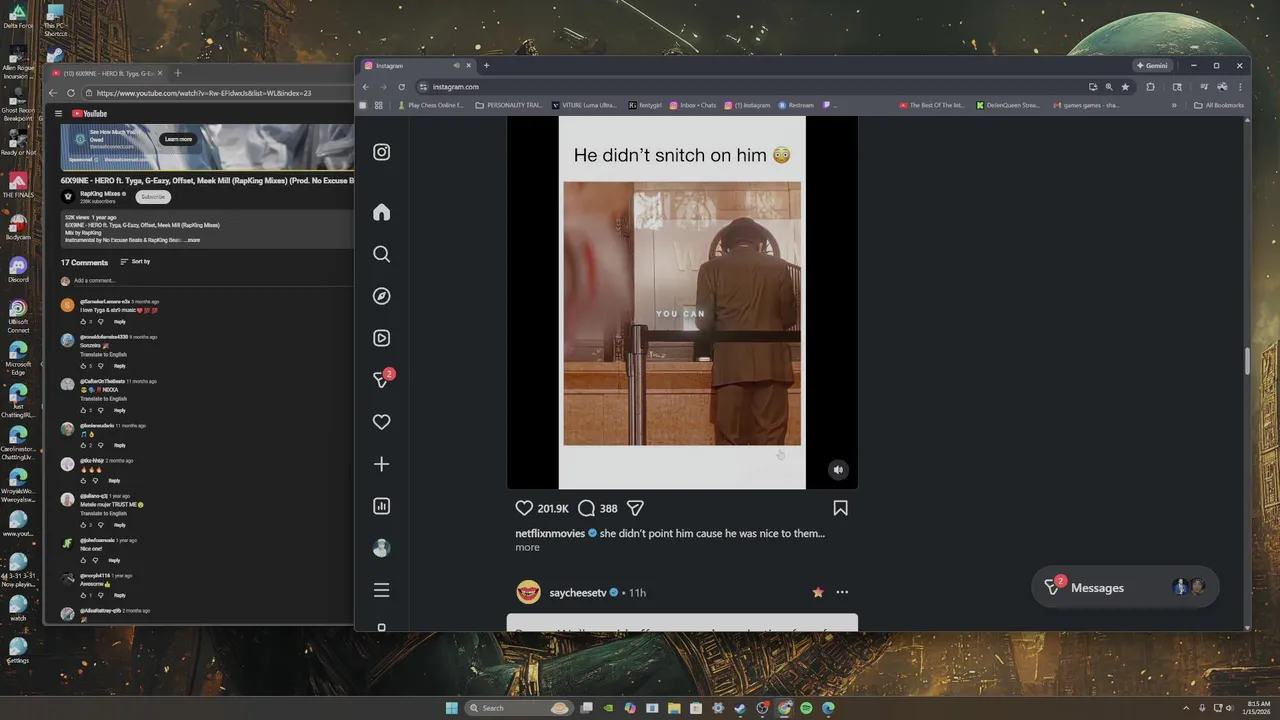
Task: Click Instagram logo at sidebar top
Action: pos(381,152)
